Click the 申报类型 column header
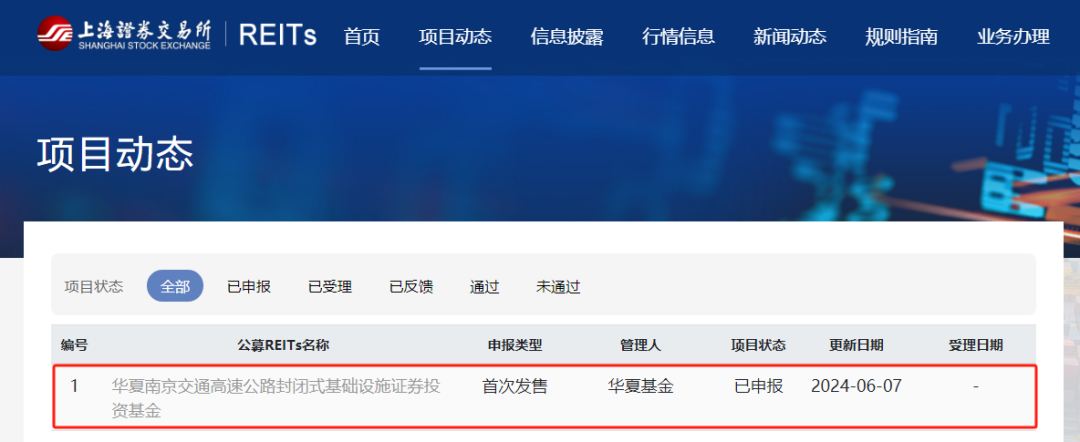 pyautogui.click(x=515, y=345)
